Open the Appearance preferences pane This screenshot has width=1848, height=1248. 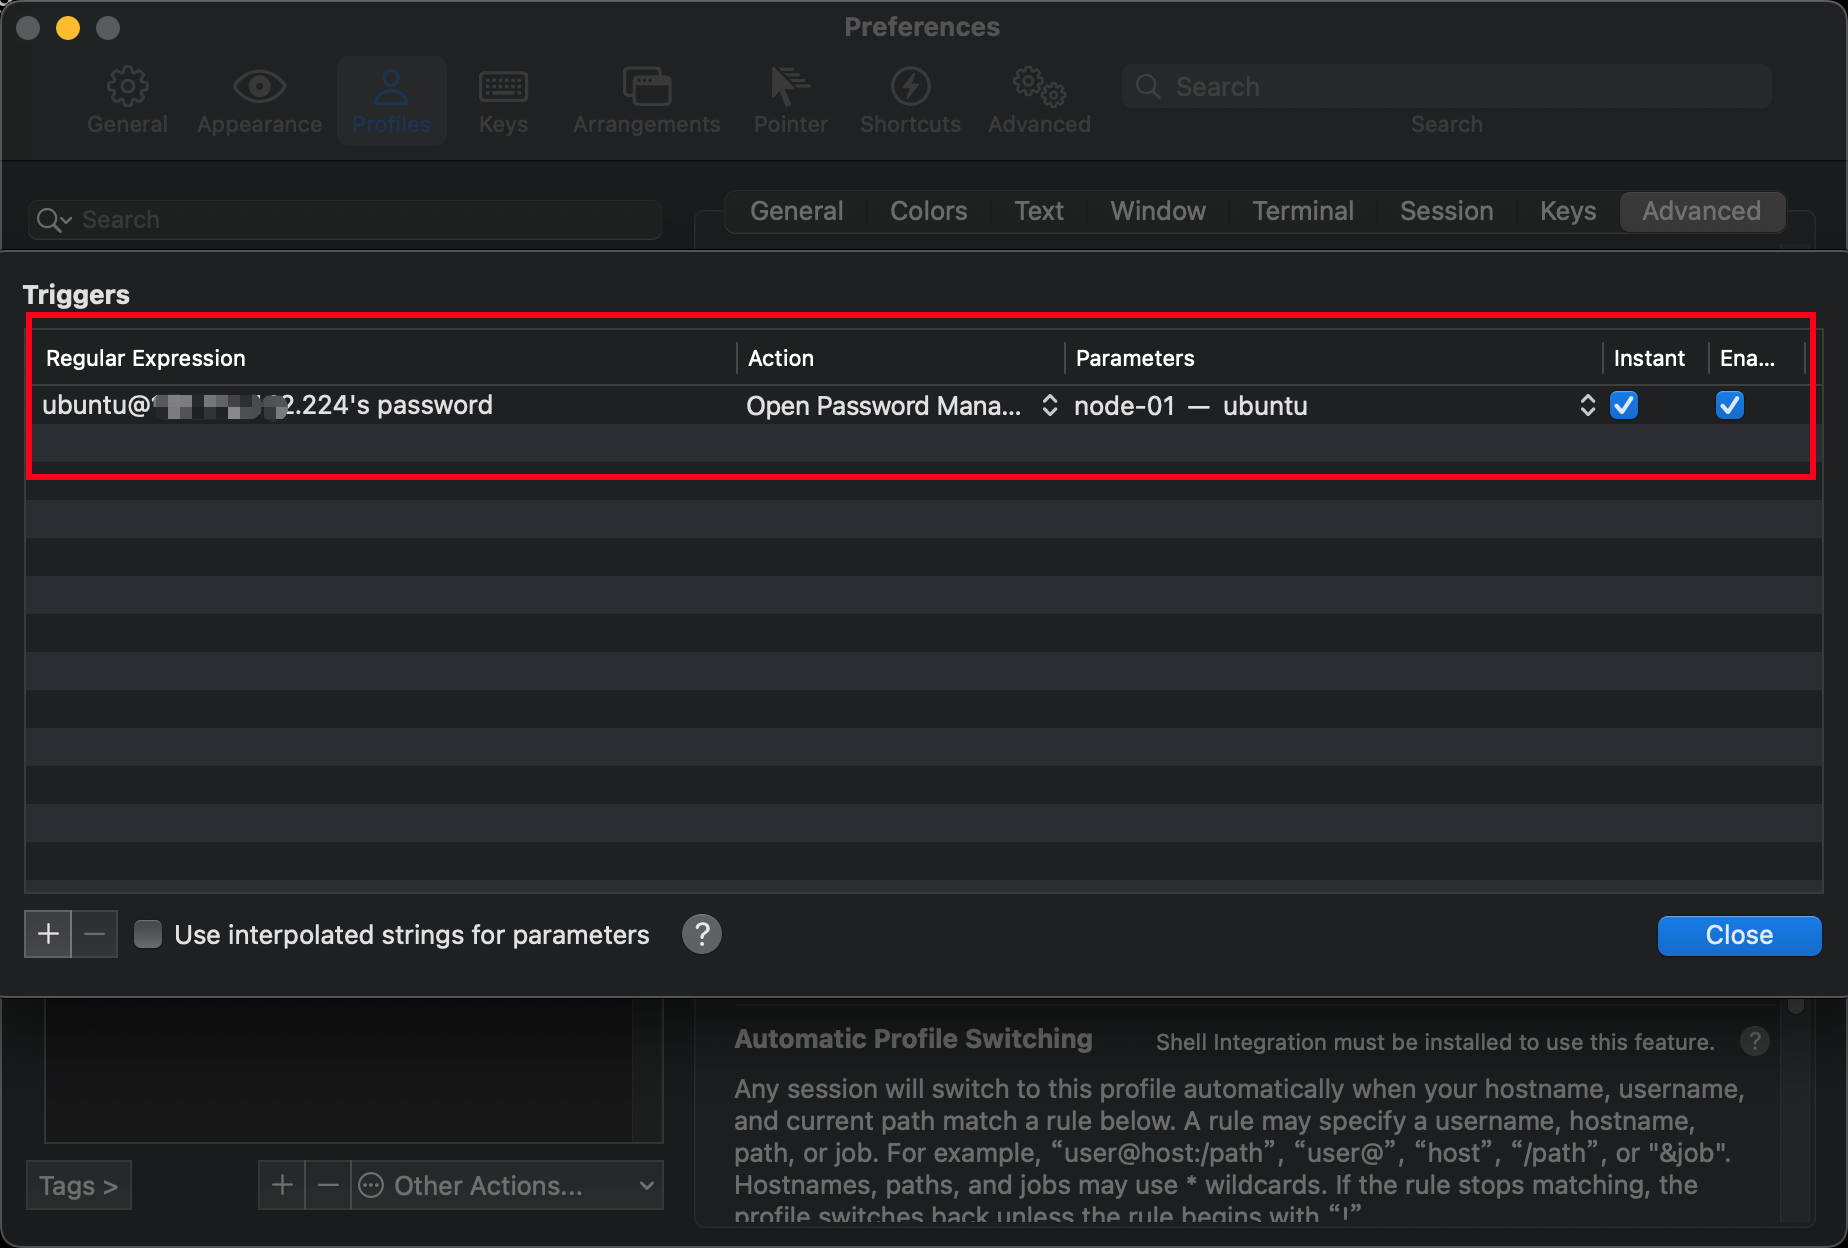(x=259, y=100)
